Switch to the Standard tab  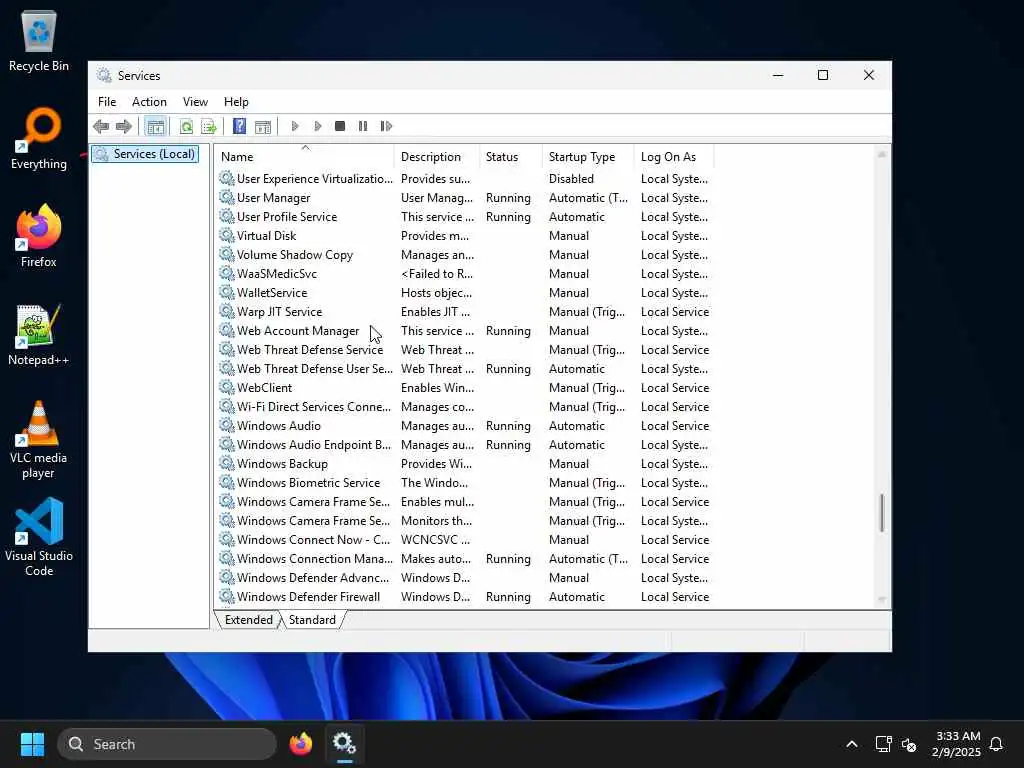pyautogui.click(x=312, y=620)
